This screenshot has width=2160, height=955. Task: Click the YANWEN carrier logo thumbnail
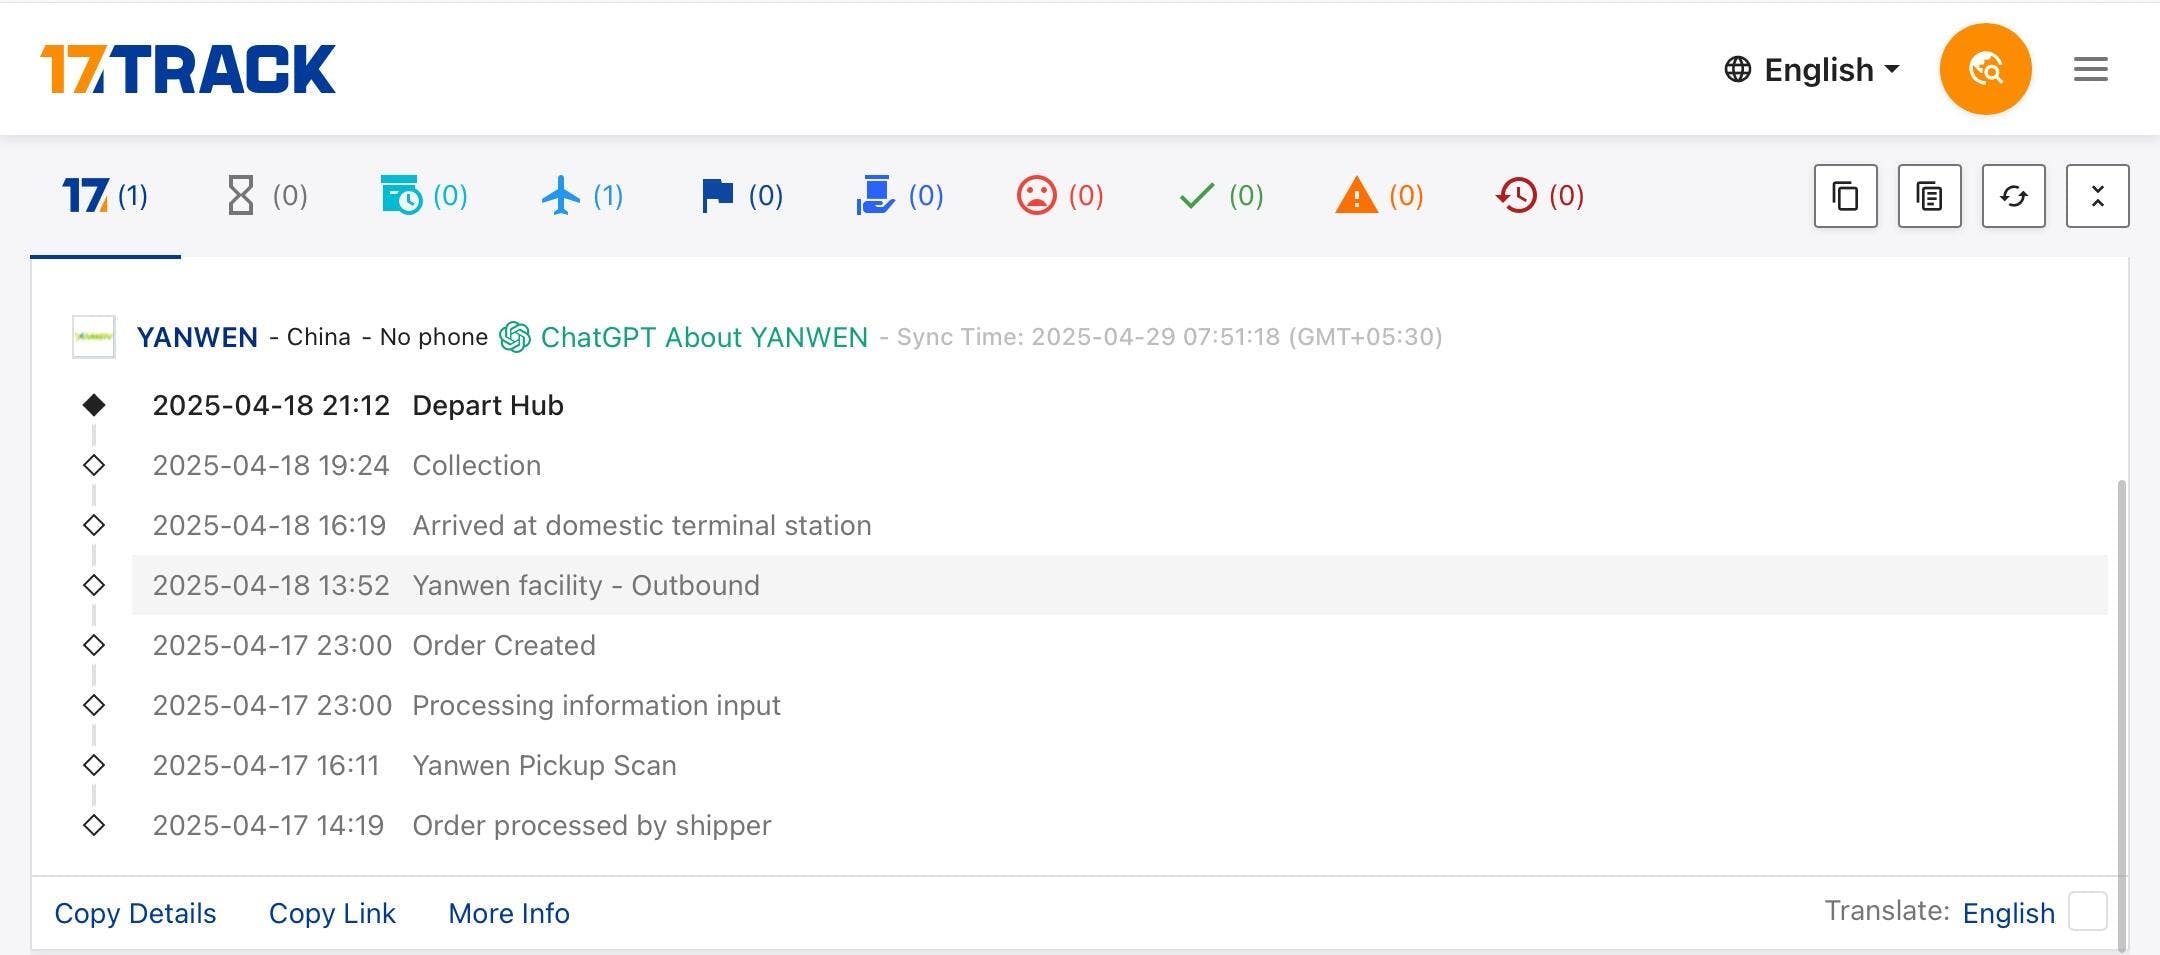point(94,337)
